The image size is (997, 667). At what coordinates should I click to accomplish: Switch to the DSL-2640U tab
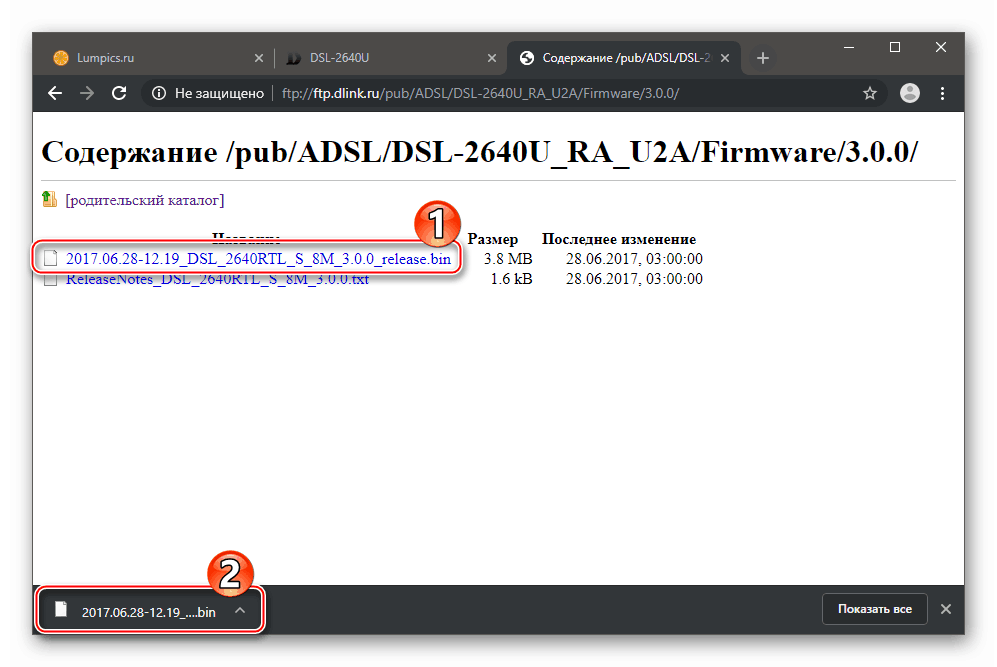pyautogui.click(x=390, y=58)
